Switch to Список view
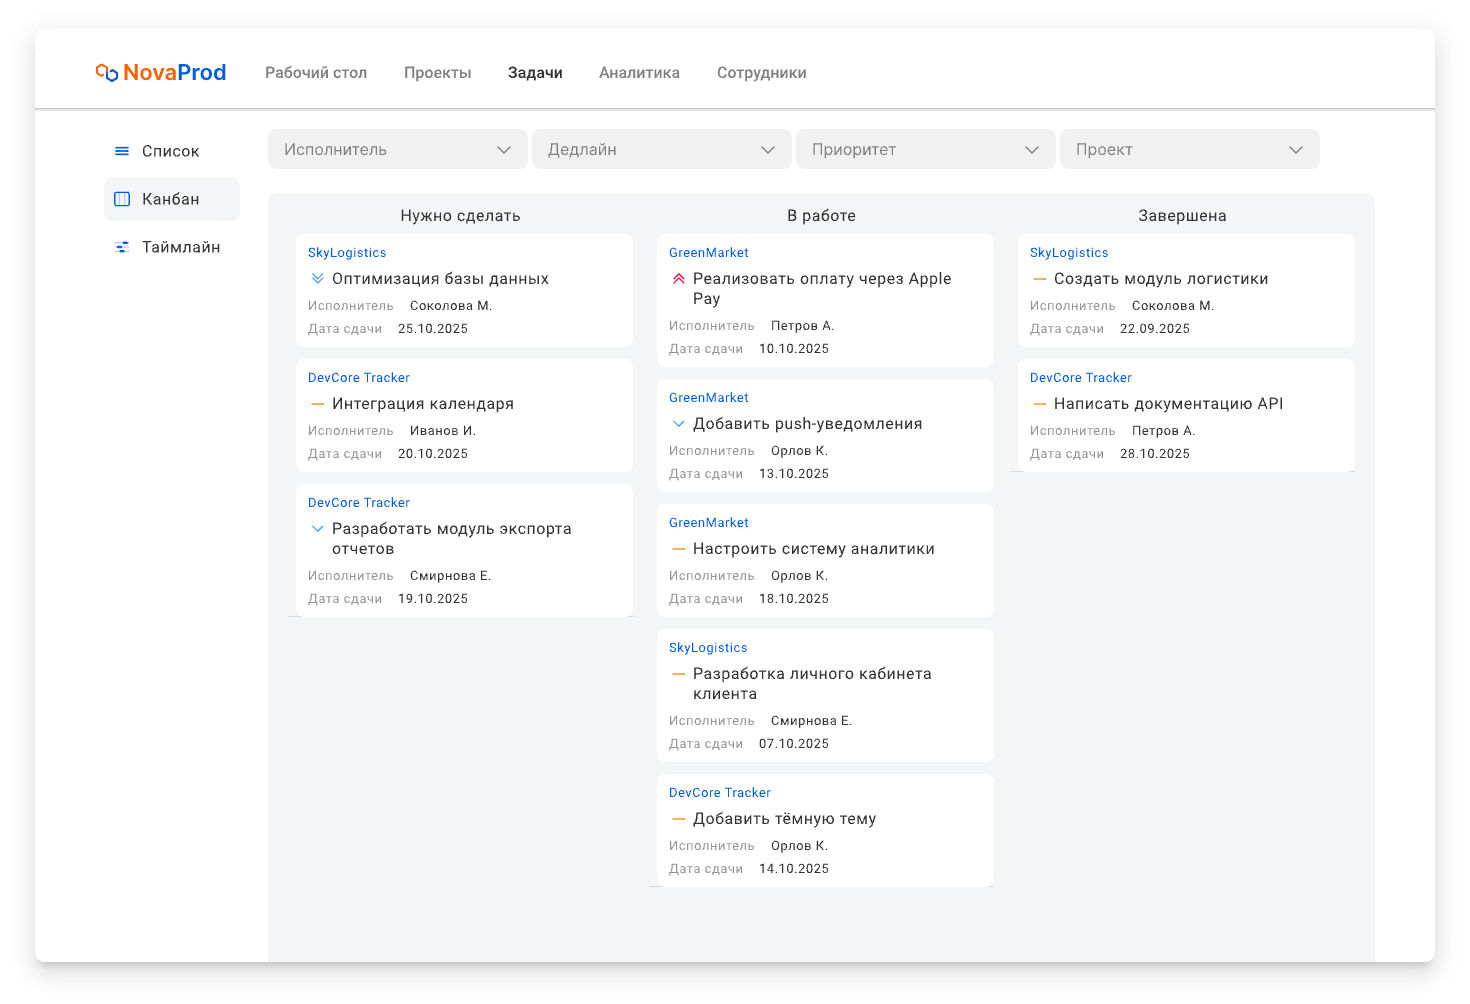 [172, 151]
